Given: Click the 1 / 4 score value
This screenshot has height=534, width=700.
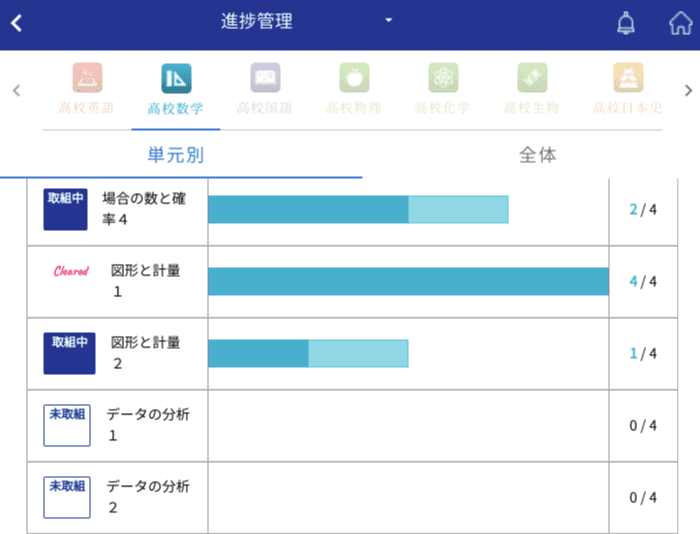Looking at the screenshot, I should (643, 353).
